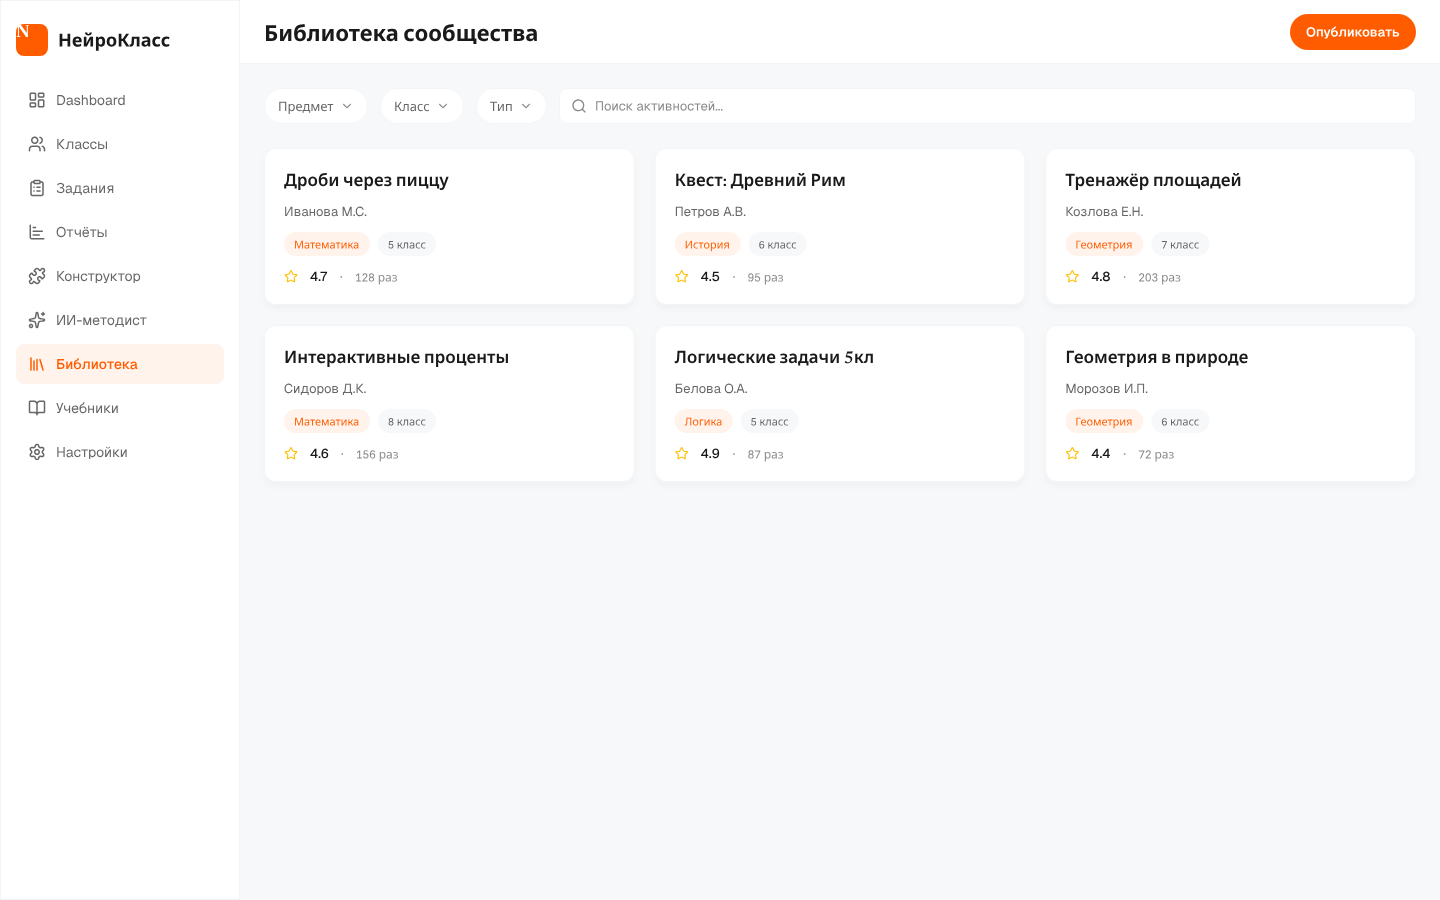
Task: Open the Класс filter dropdown
Action: [x=421, y=106]
